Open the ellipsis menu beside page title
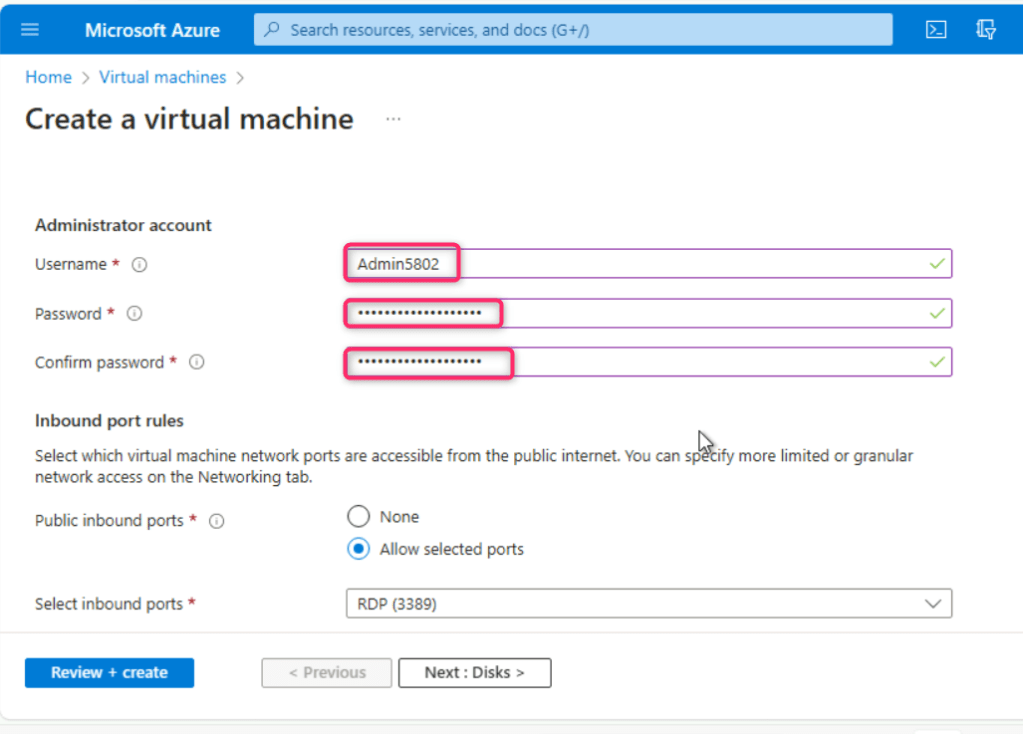Image resolution: width=1023 pixels, height=734 pixels. click(393, 119)
